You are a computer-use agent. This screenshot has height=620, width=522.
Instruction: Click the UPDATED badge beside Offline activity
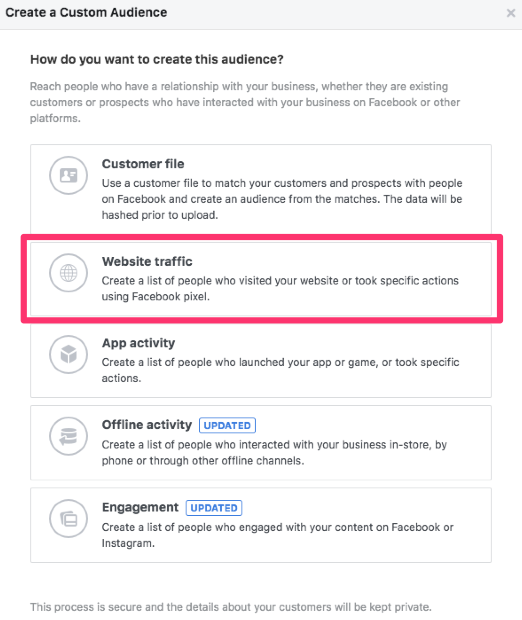[227, 425]
